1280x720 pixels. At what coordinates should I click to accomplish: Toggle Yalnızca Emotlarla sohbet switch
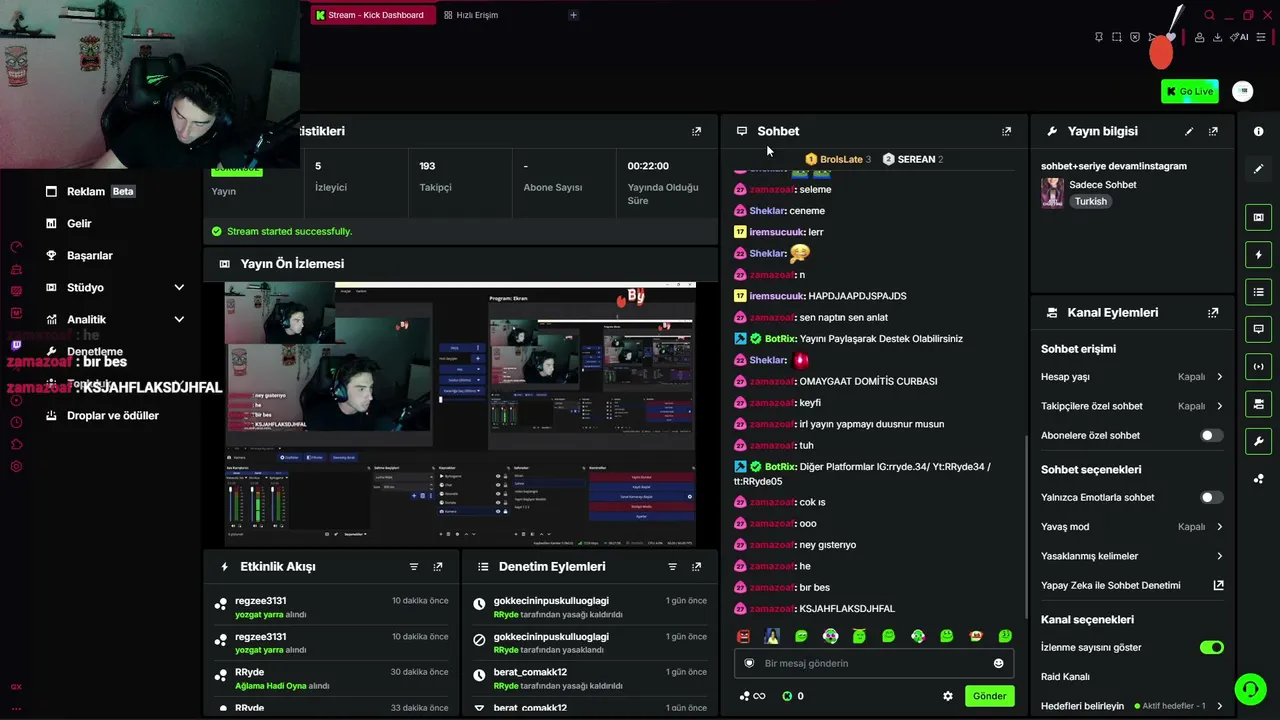[x=1211, y=497]
